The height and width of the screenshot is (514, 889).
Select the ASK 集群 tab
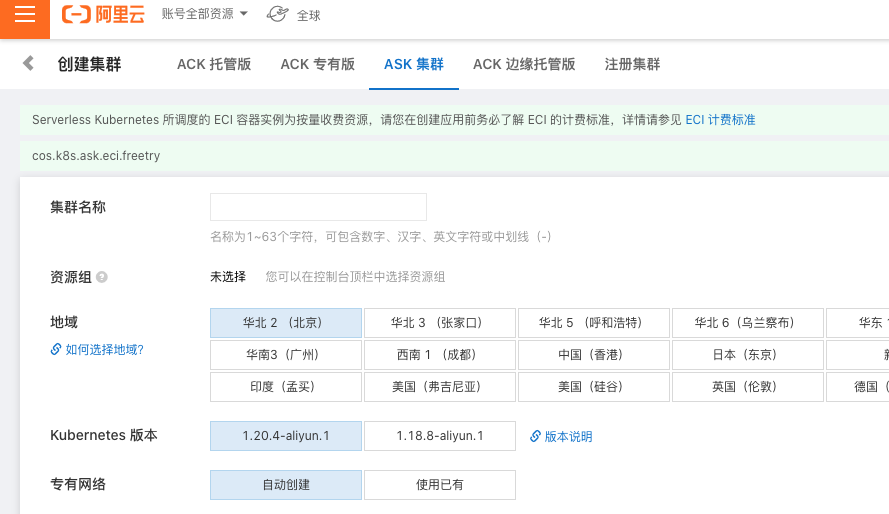point(414,64)
